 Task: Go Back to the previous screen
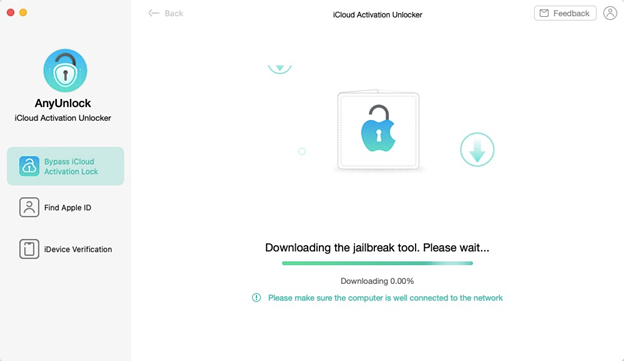(166, 13)
